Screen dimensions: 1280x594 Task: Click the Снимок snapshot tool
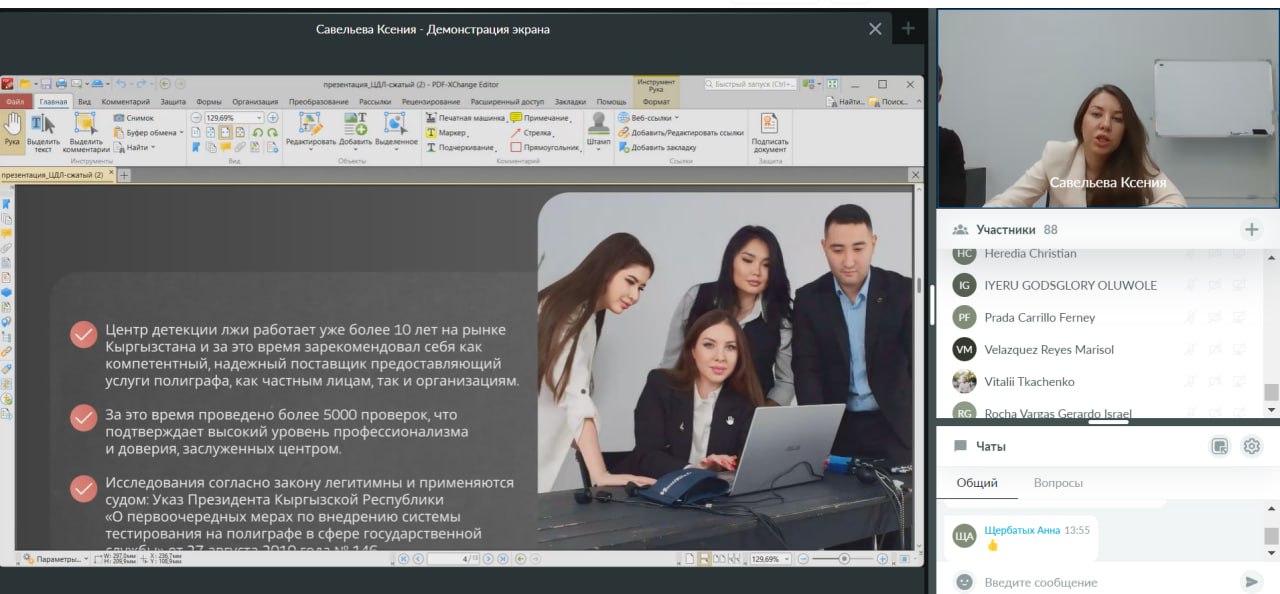(134, 118)
